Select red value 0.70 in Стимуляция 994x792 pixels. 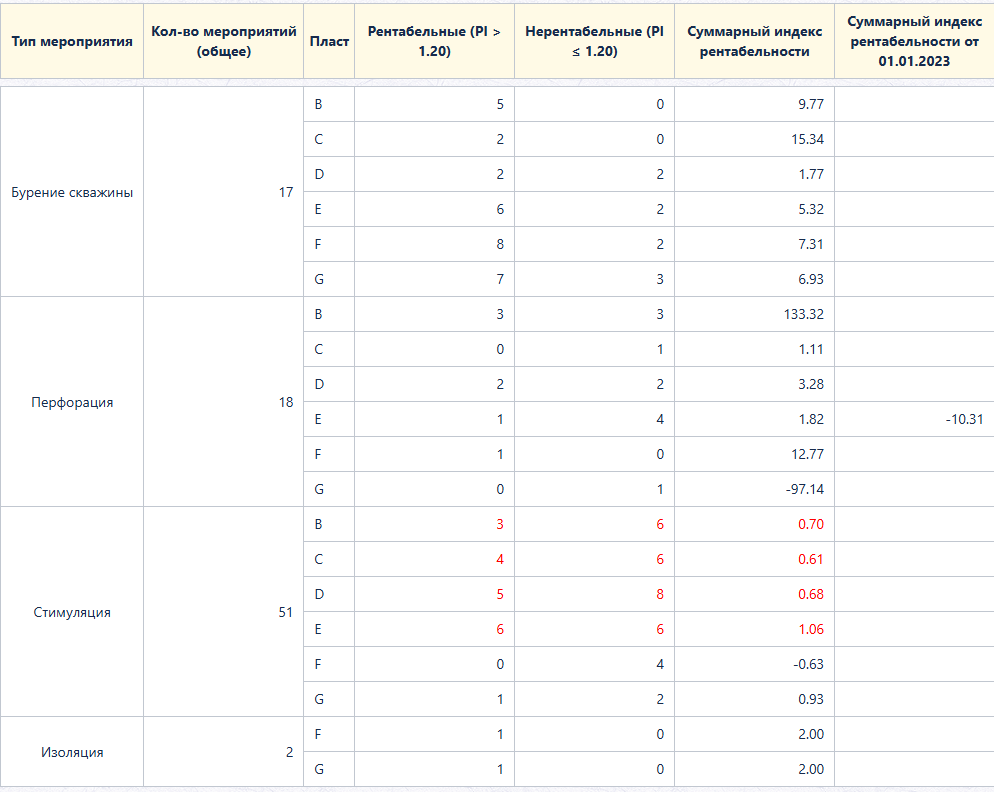(x=754, y=524)
